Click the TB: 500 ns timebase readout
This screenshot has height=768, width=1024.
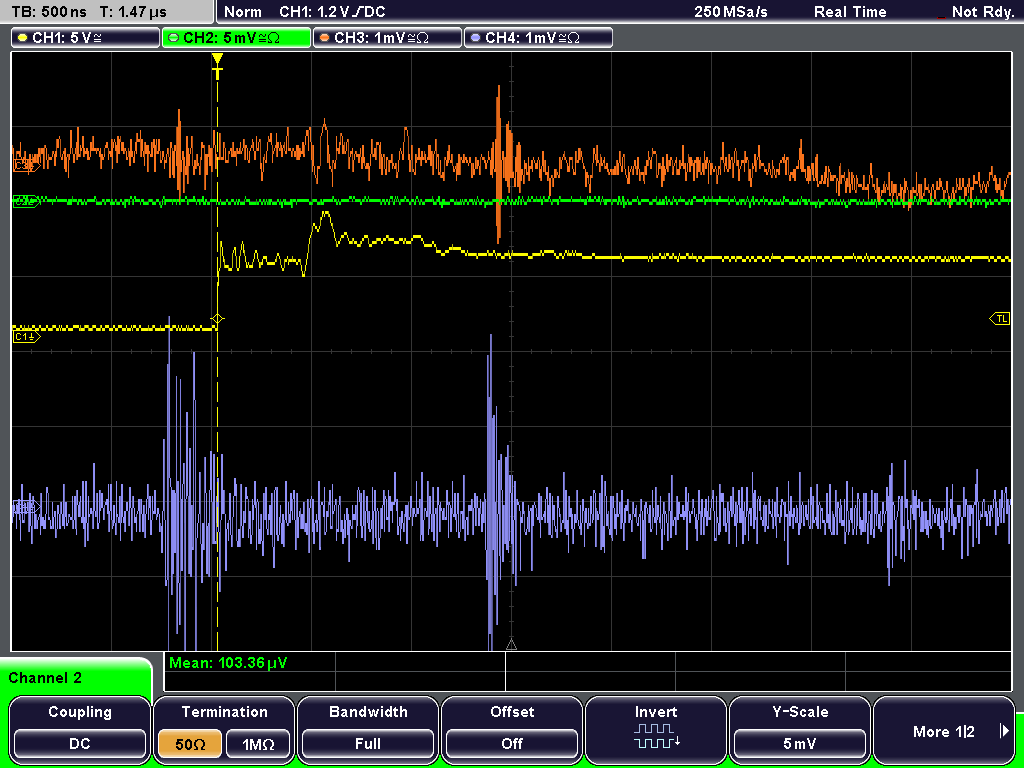tap(50, 12)
